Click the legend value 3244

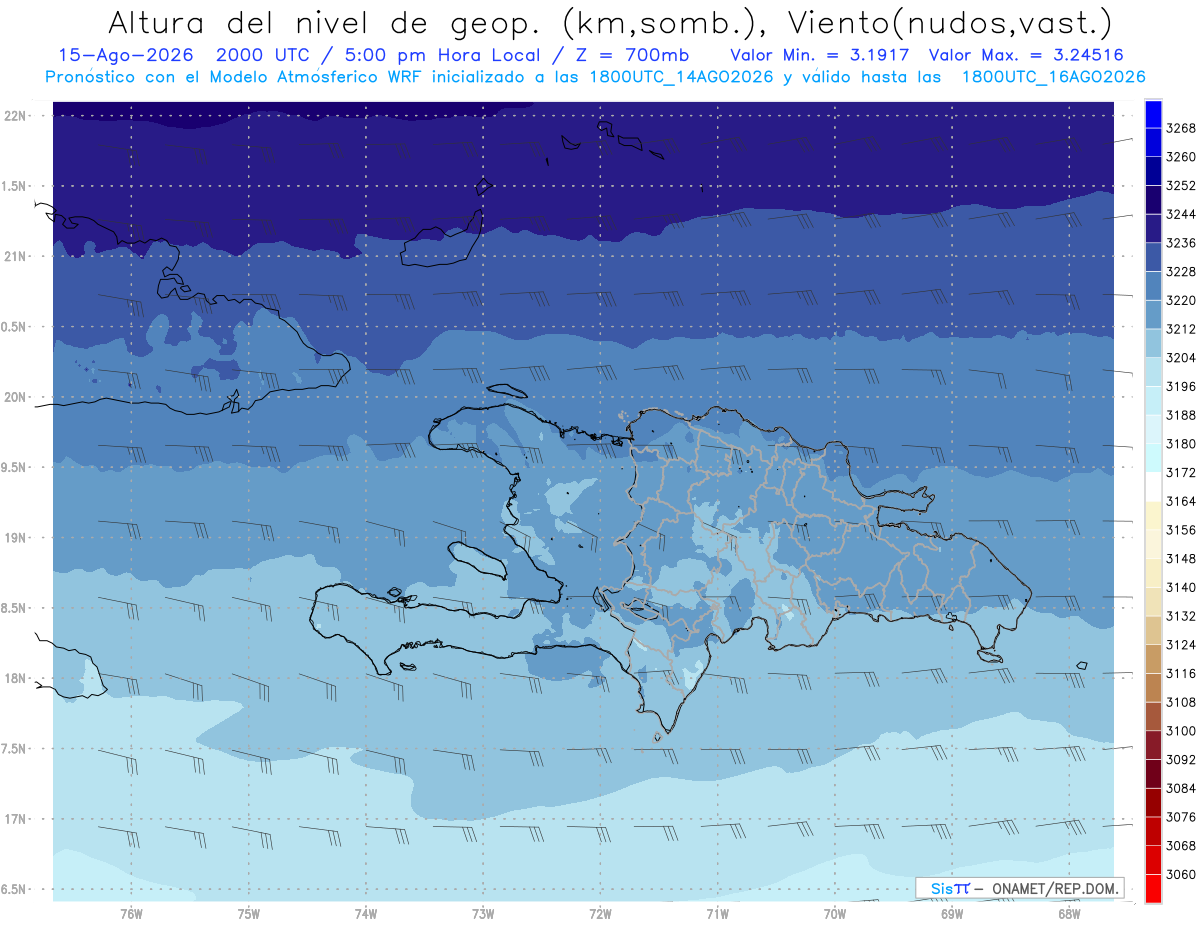click(1181, 214)
